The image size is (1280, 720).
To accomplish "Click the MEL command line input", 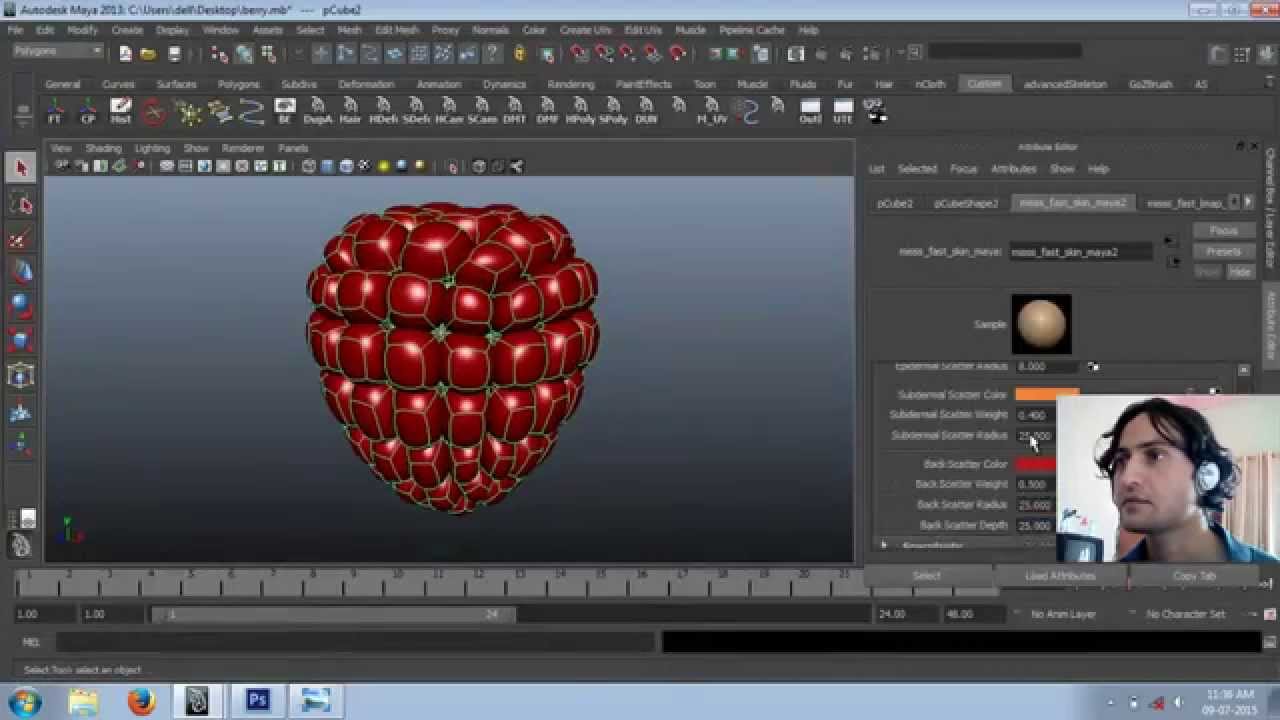I will click(355, 642).
